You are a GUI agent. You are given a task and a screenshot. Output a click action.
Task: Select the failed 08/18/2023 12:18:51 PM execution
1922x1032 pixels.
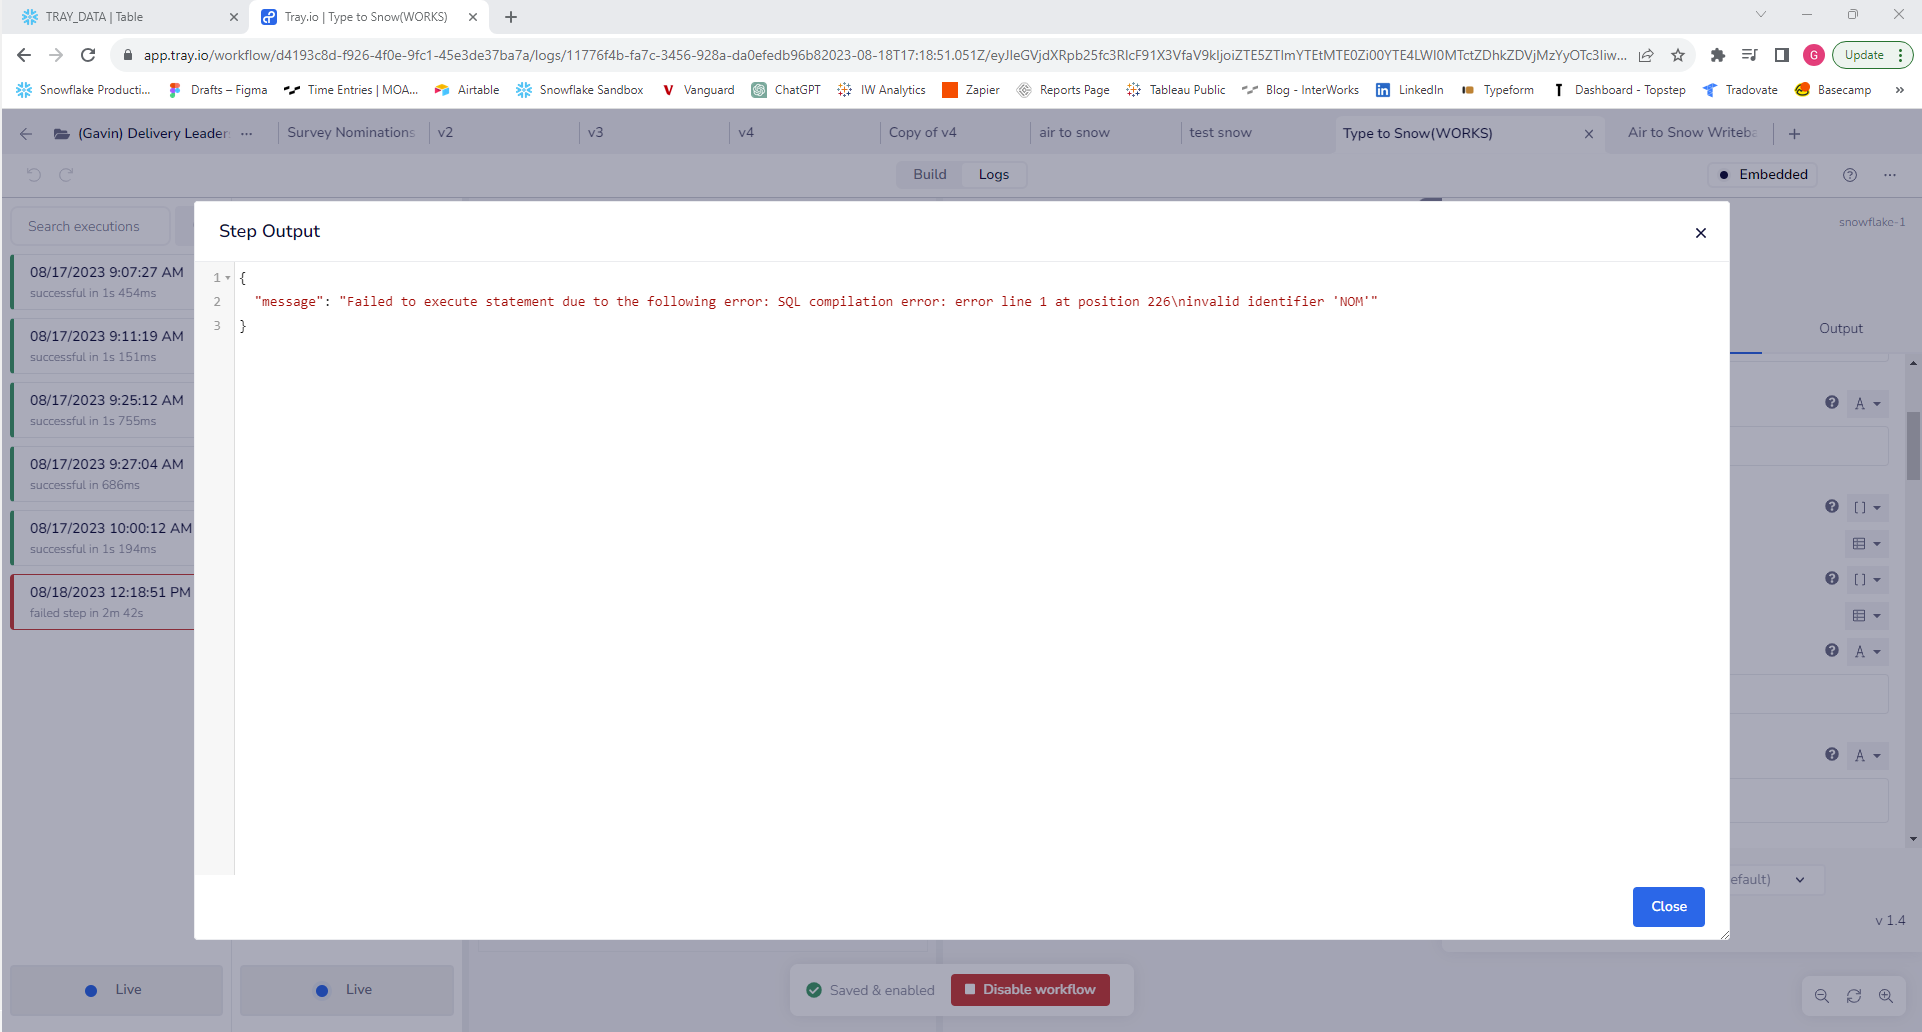[102, 602]
